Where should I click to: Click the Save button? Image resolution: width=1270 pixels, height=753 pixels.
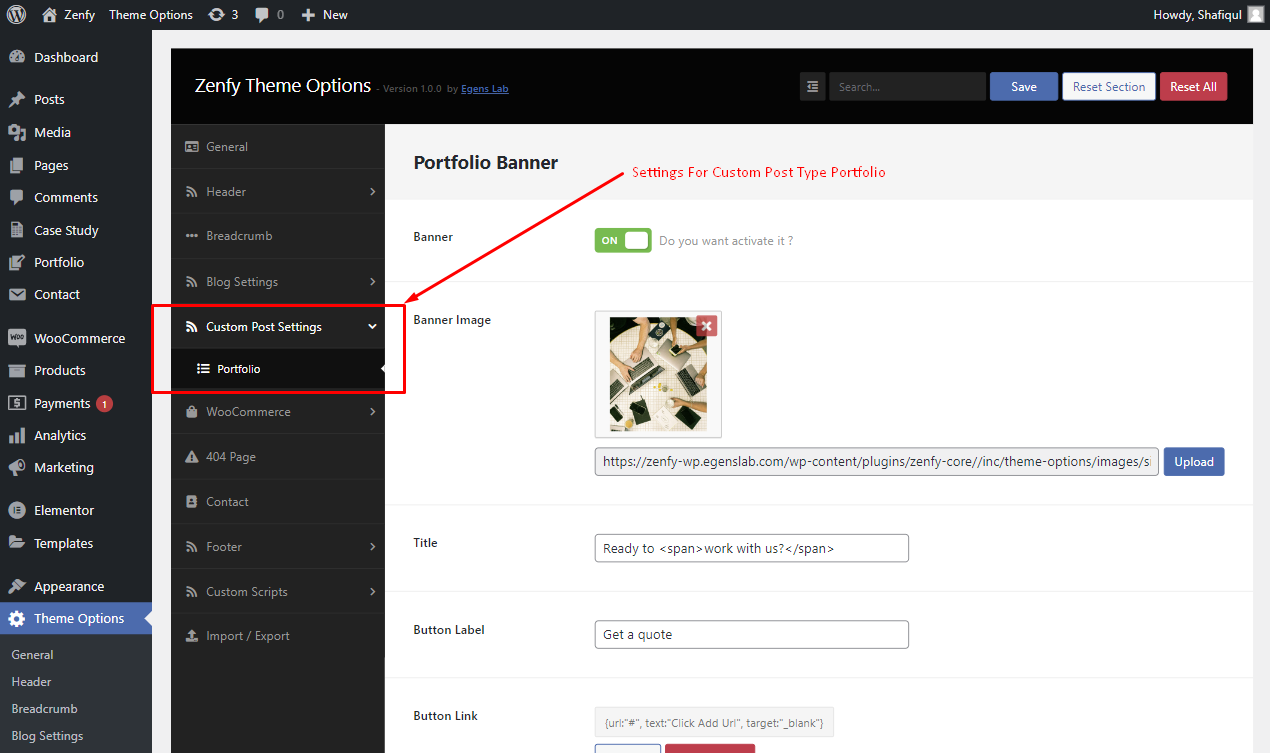(1024, 87)
